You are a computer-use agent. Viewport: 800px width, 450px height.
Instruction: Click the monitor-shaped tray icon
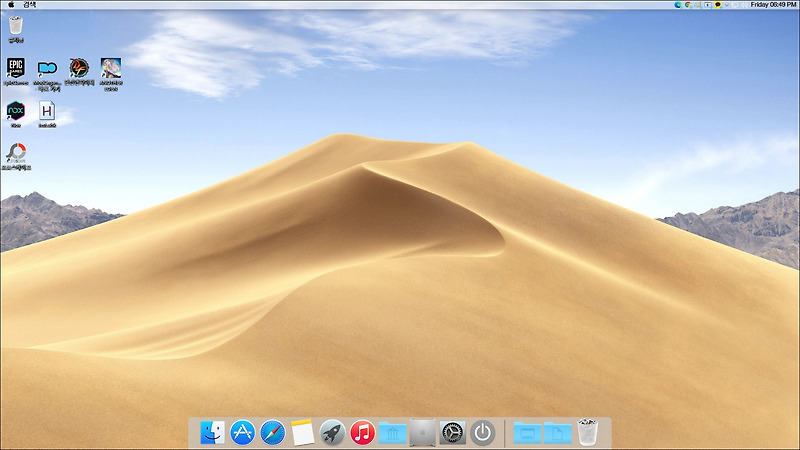708,5
